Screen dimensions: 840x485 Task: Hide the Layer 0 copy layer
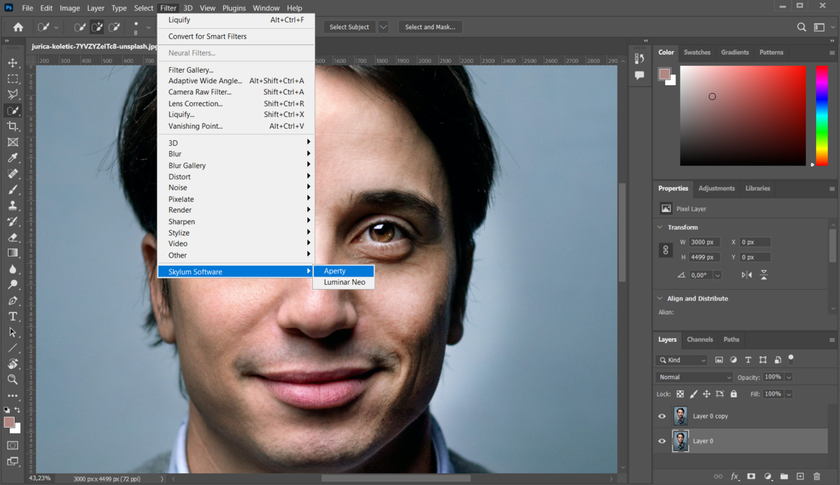pyautogui.click(x=662, y=416)
